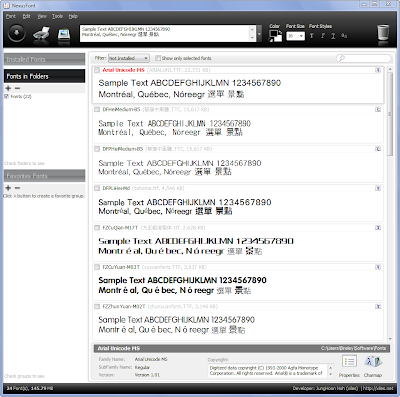The image size is (400, 397).
Task: Click the copyright box scroll-down arrow
Action: click(x=330, y=374)
